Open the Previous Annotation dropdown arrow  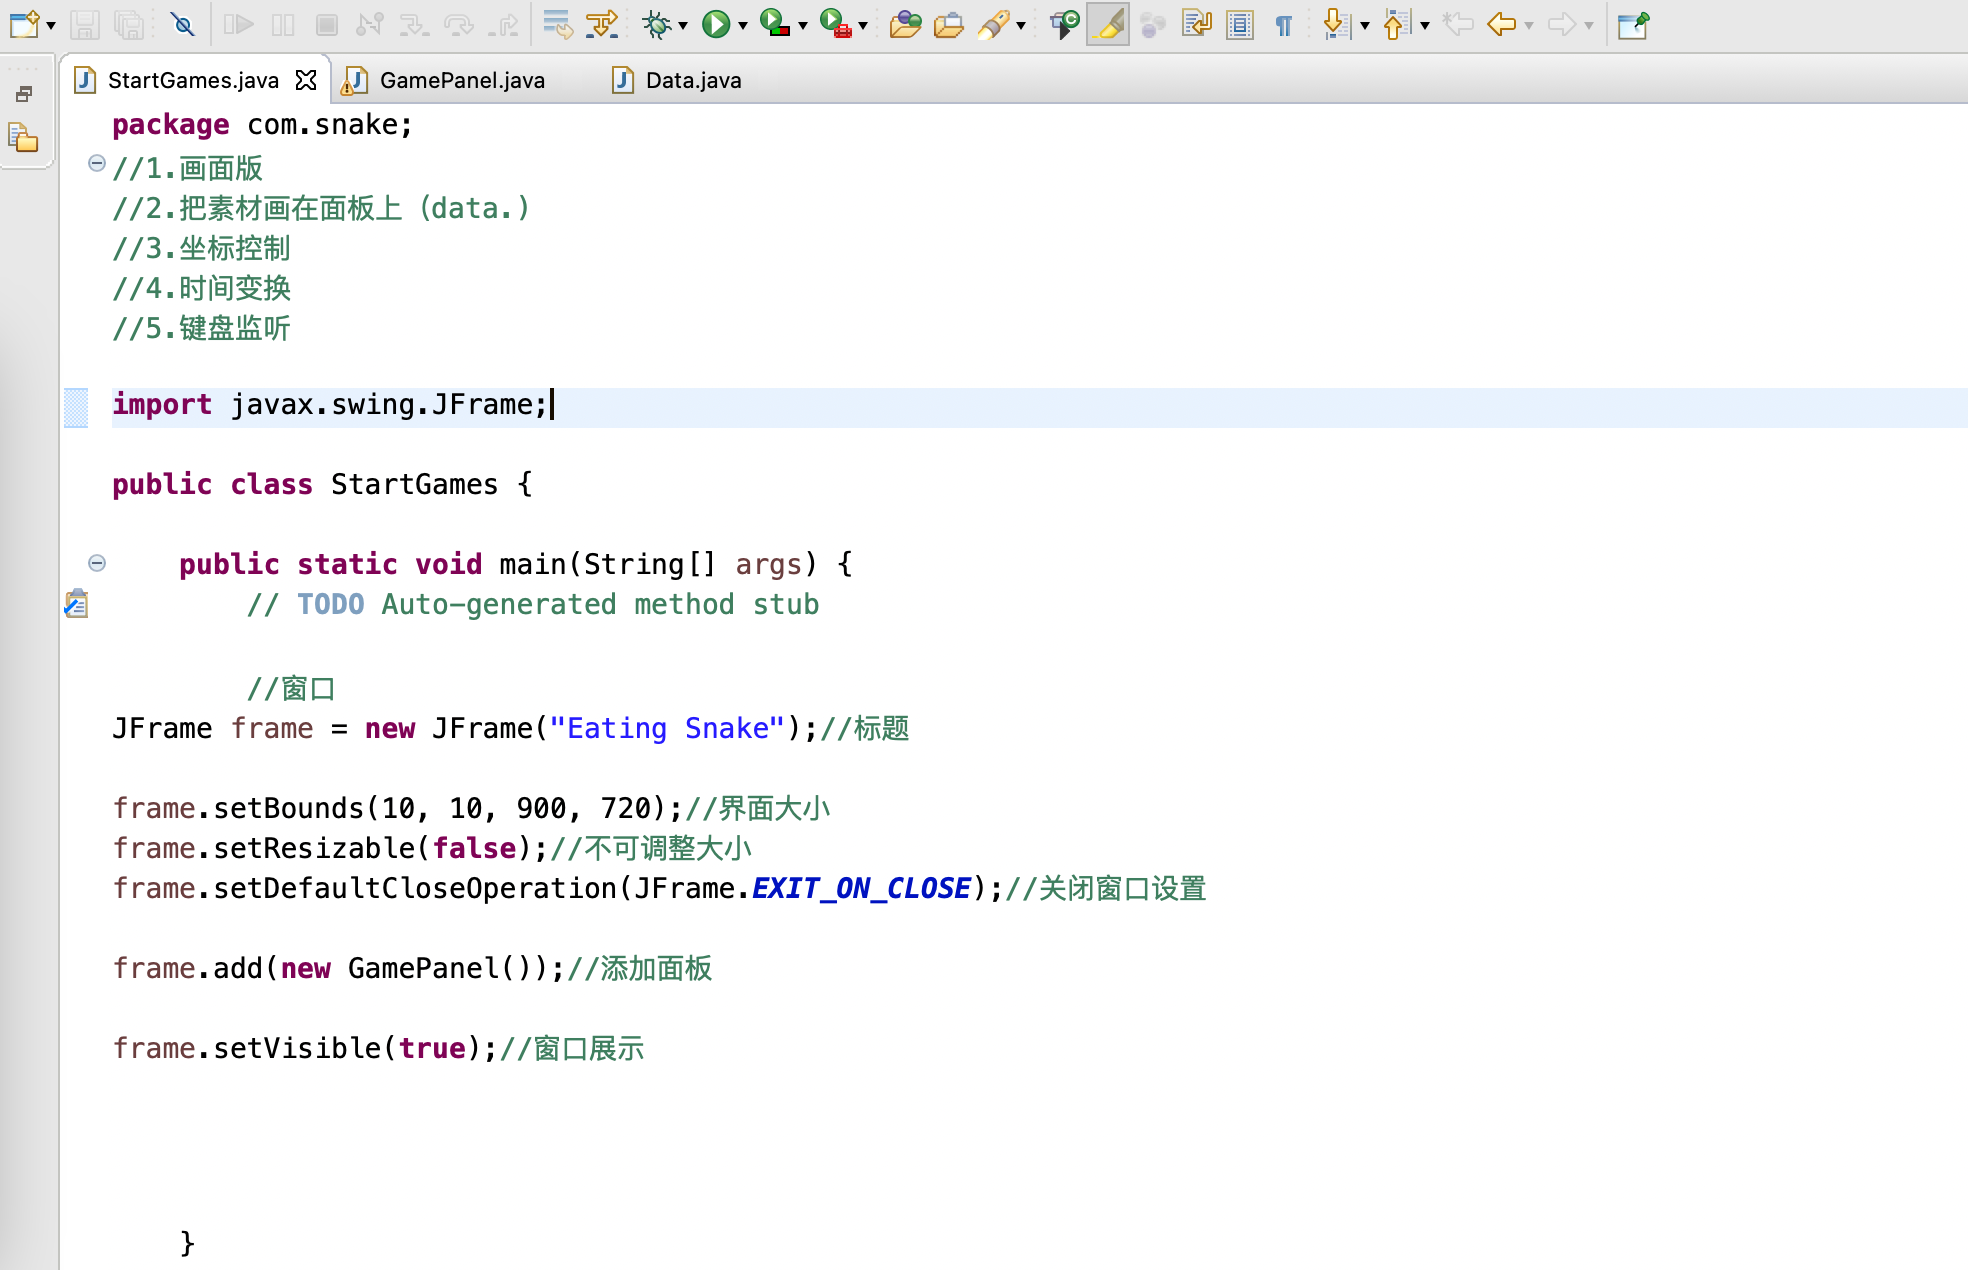(1425, 26)
